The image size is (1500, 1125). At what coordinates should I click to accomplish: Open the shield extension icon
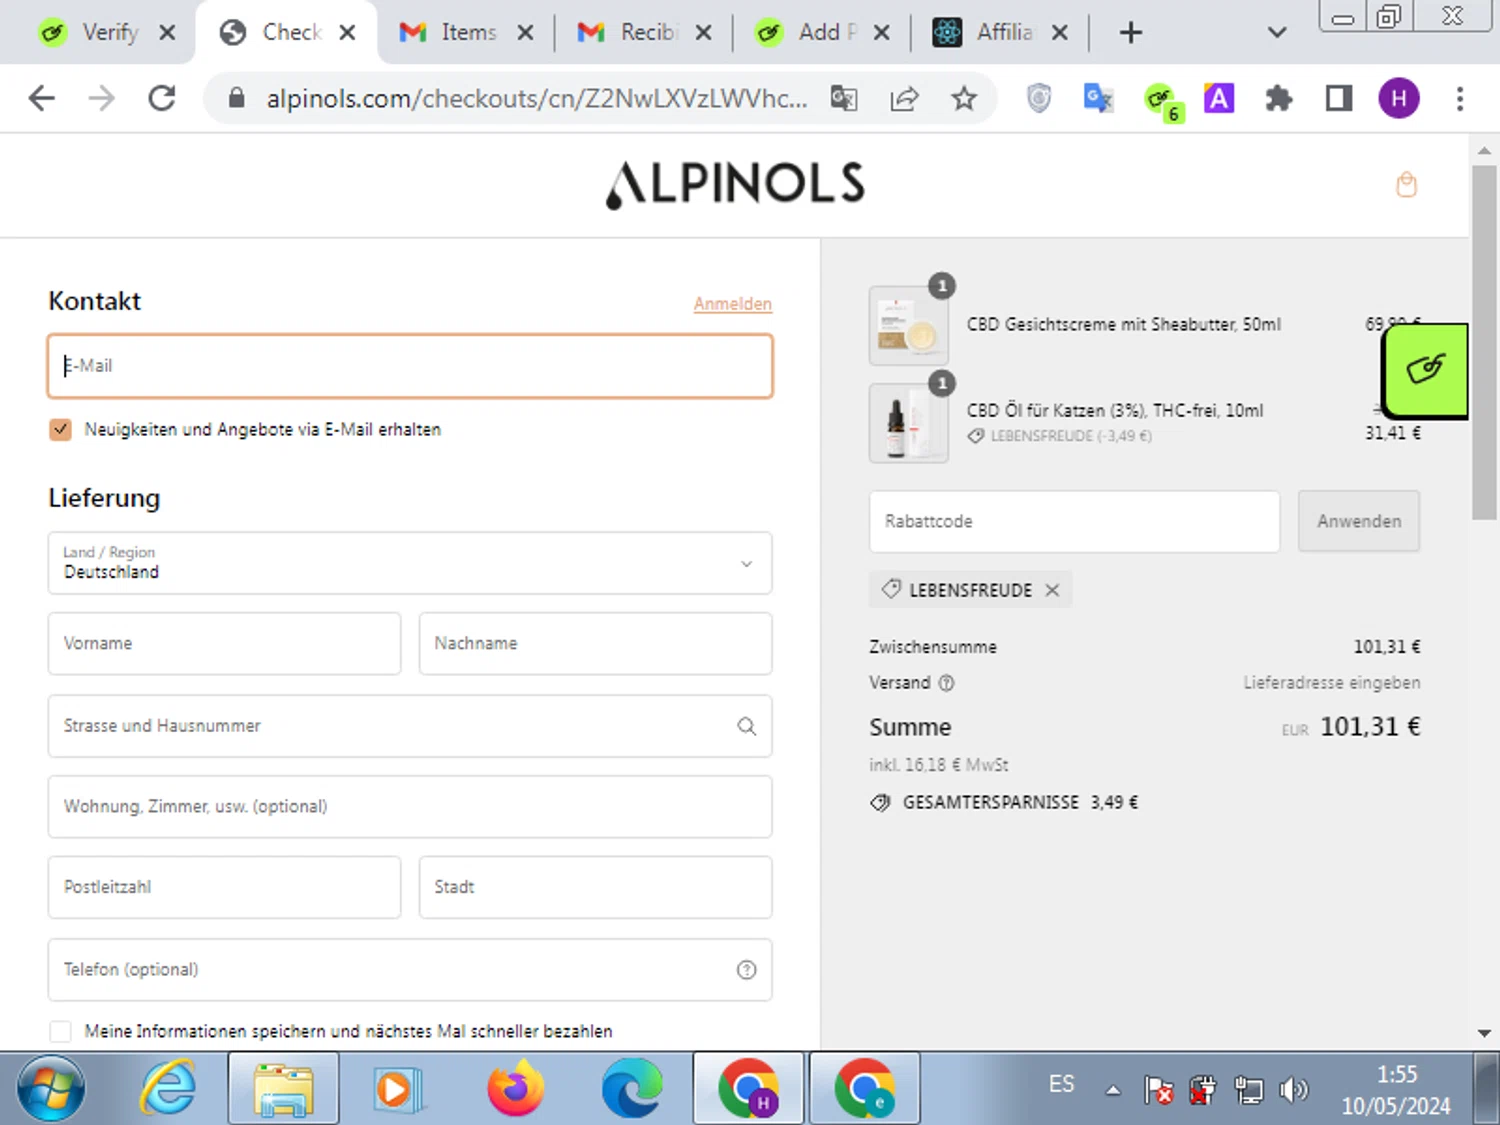tap(1039, 98)
